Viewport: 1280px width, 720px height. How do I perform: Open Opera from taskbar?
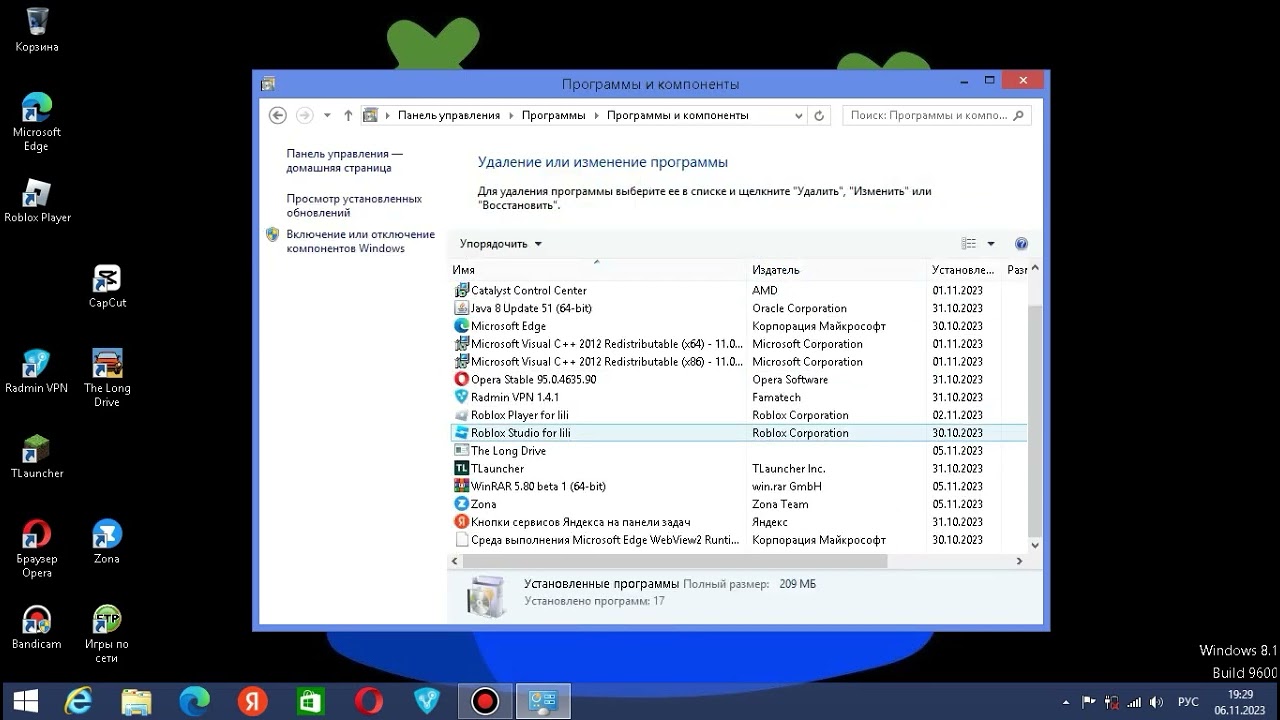(369, 701)
